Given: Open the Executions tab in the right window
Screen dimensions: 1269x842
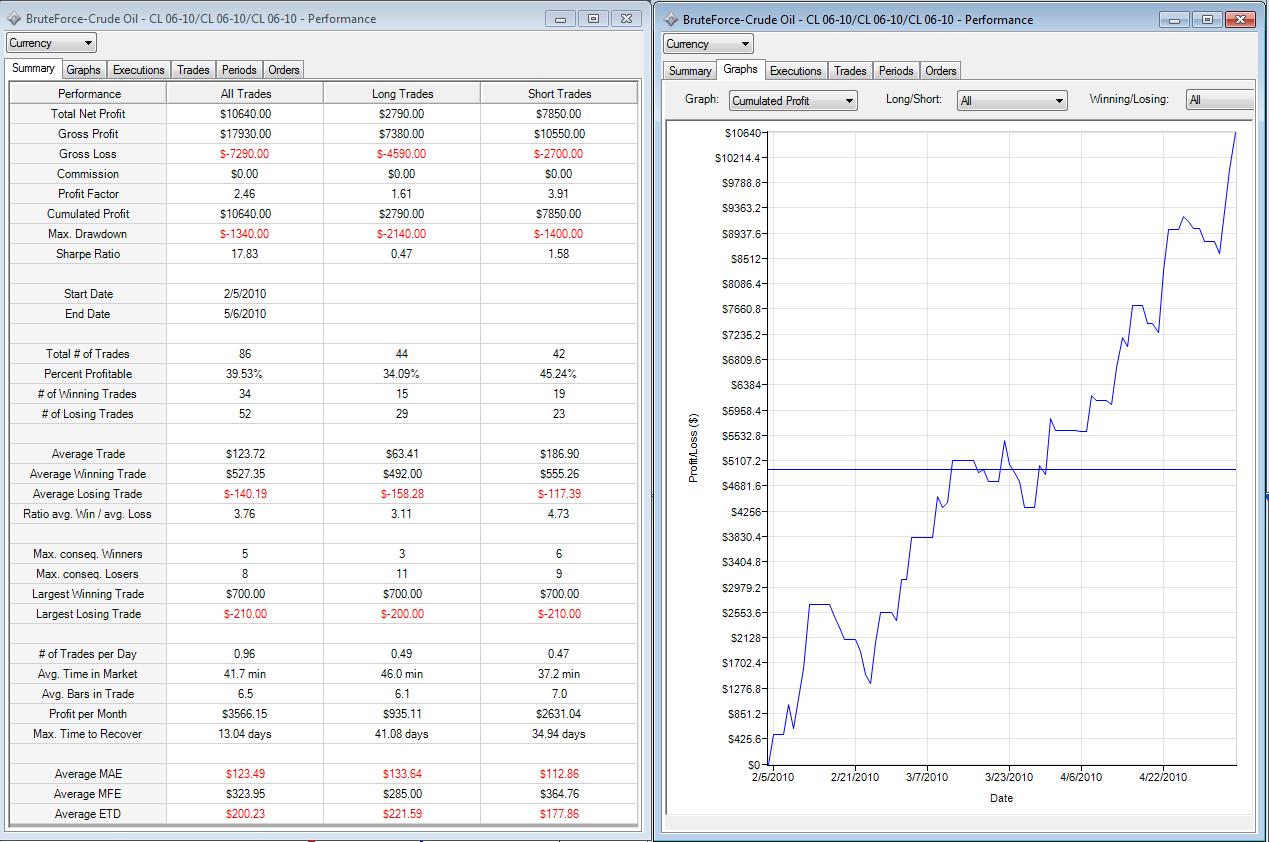Looking at the screenshot, I should click(x=796, y=71).
